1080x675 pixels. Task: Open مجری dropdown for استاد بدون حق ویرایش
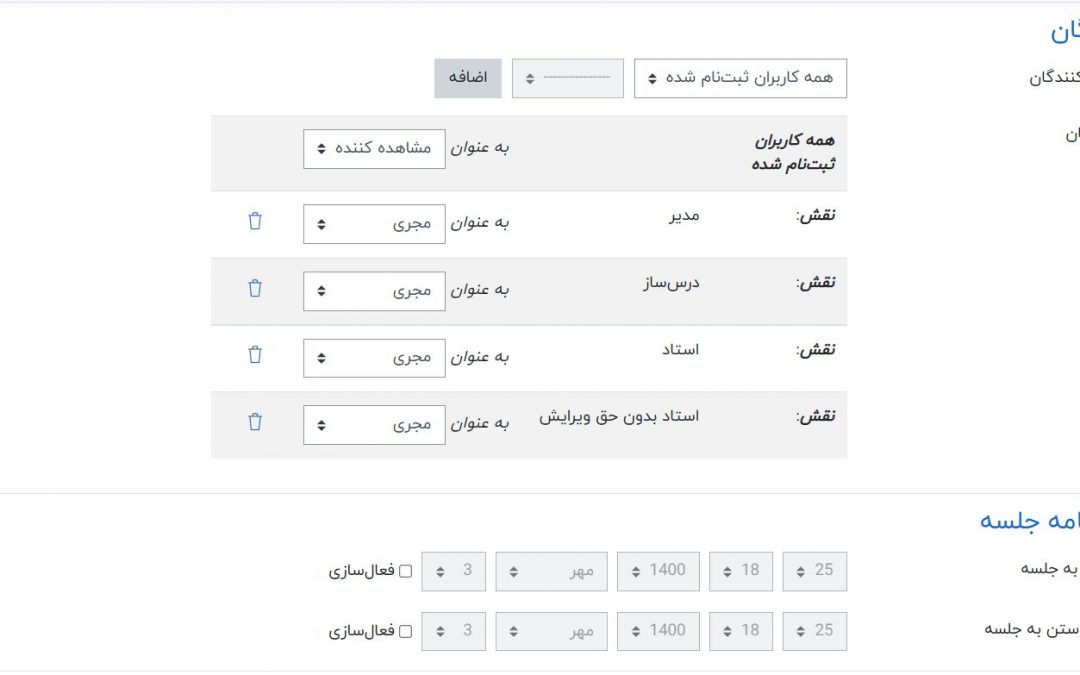pos(374,424)
